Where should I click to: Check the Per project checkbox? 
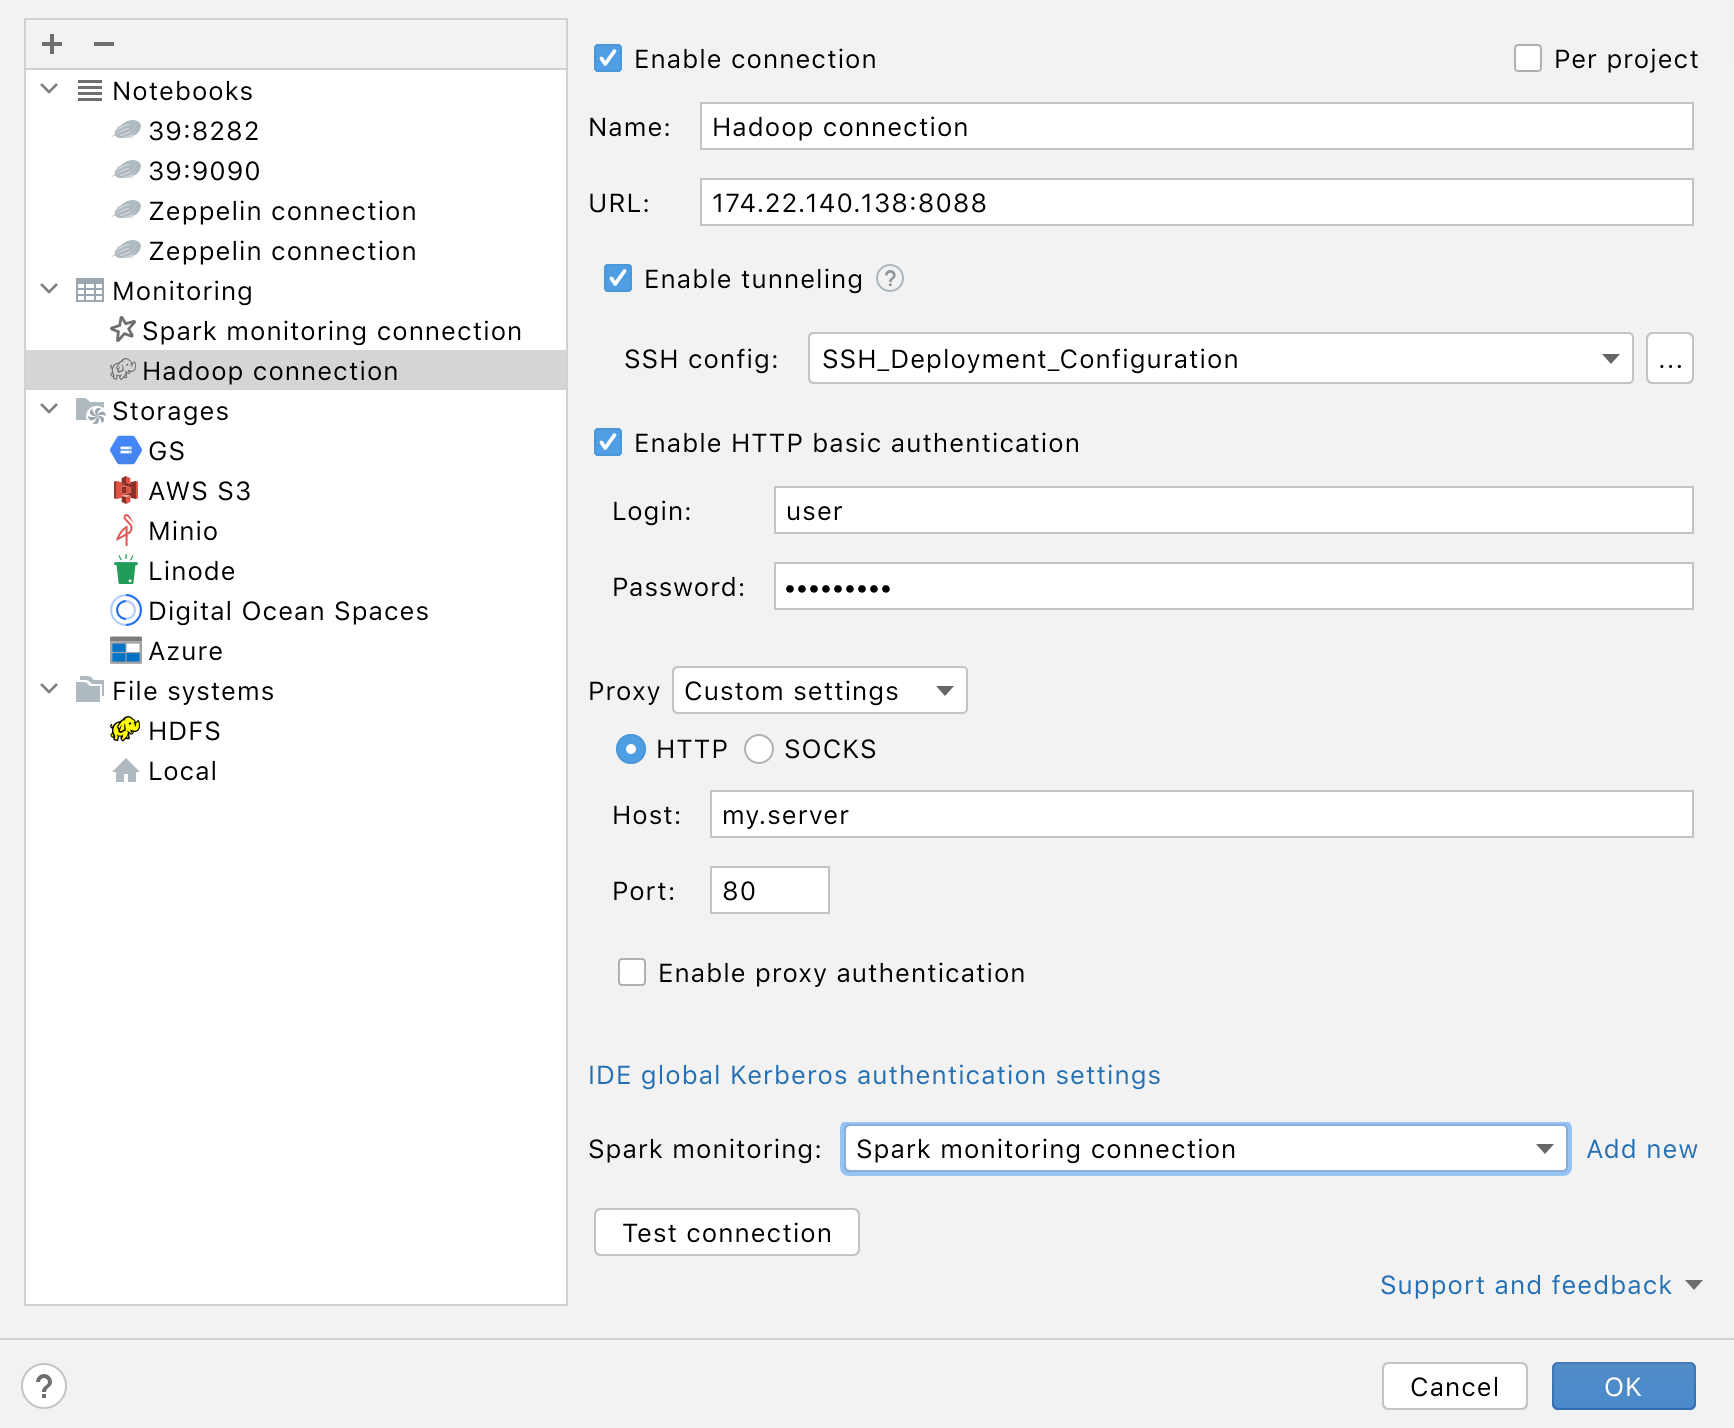[x=1527, y=59]
